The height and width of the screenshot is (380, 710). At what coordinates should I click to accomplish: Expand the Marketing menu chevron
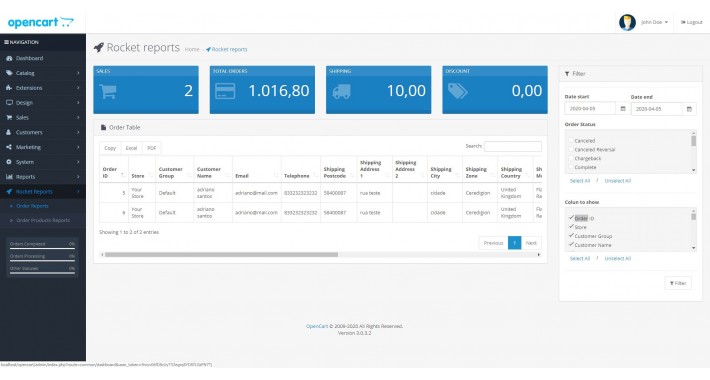(x=78, y=147)
